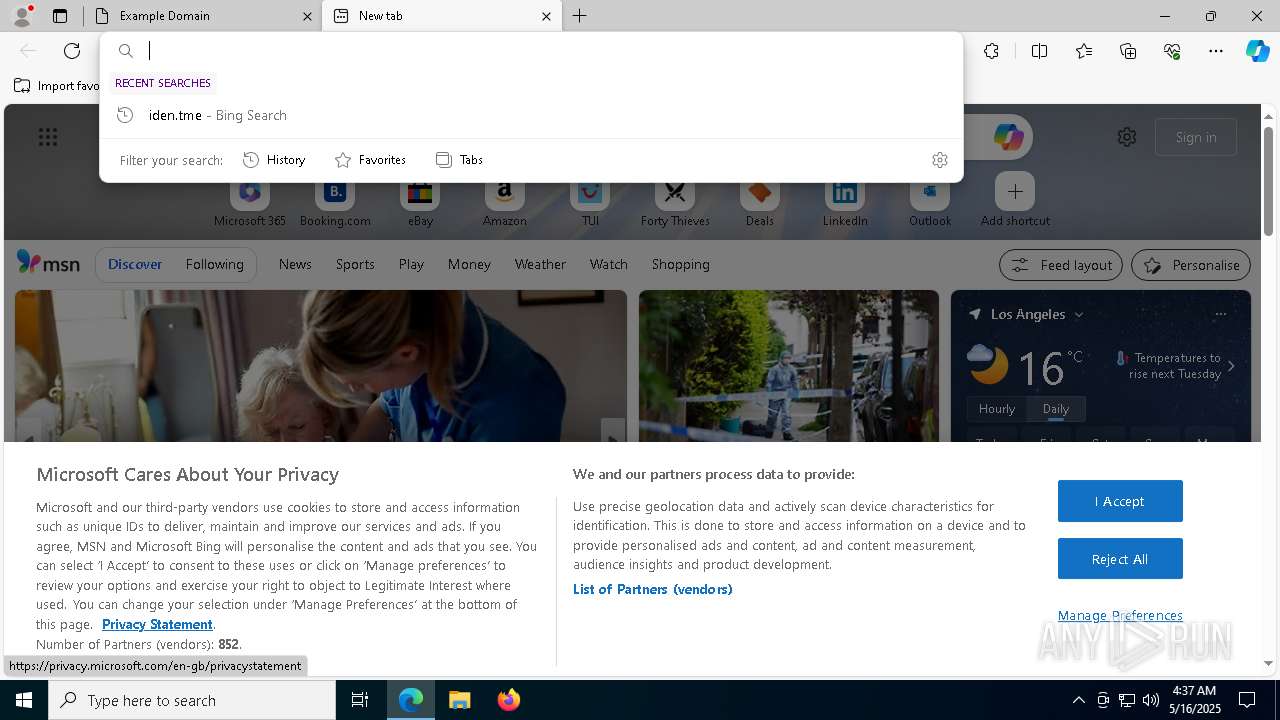Screen dimensions: 1280x720
Task: Open Feed layout options
Action: [1061, 265]
